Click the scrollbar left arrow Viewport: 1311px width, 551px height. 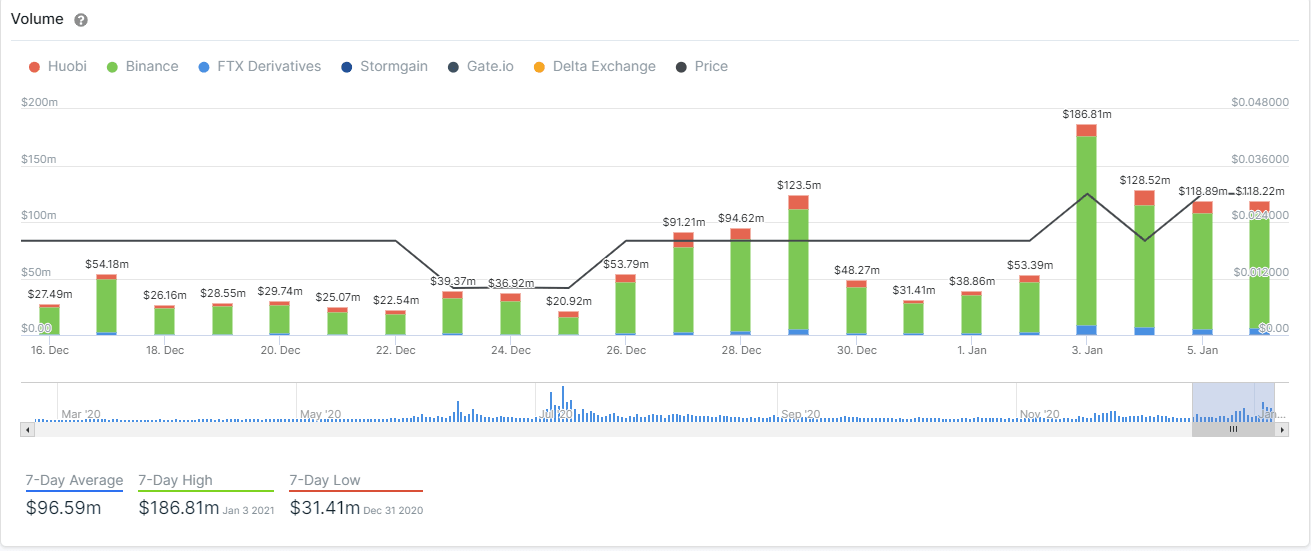coord(27,429)
